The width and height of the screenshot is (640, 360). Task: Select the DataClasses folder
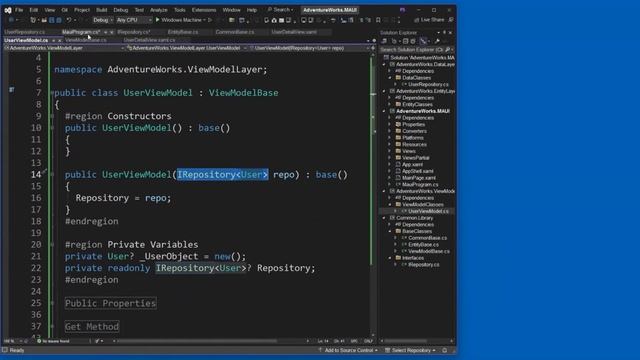tap(416, 78)
